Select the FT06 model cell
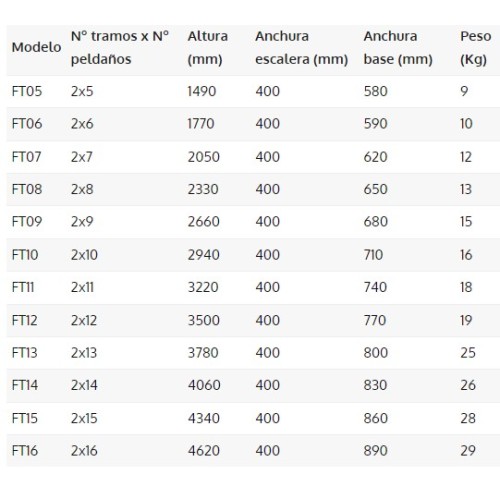 [27, 124]
